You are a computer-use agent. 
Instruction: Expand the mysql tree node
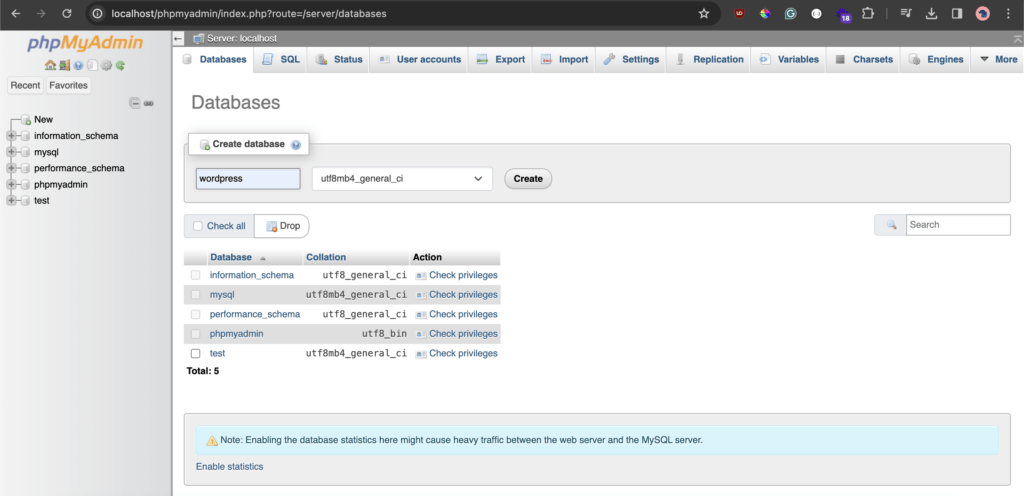[10, 152]
